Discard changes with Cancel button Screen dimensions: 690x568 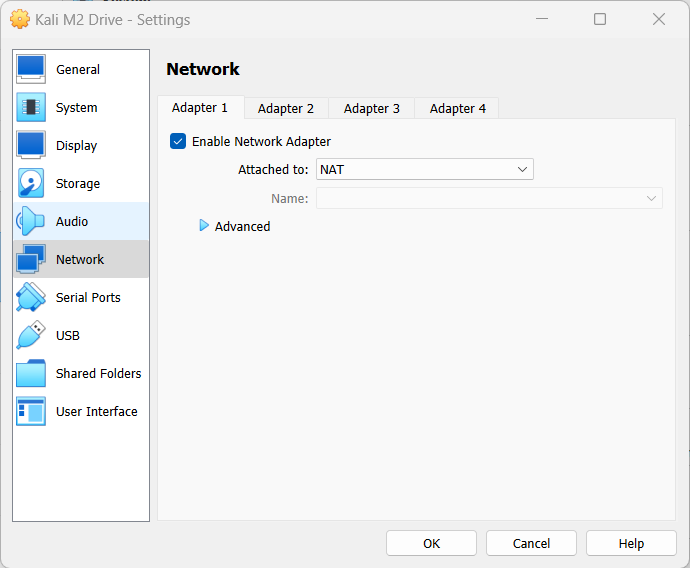point(531,543)
